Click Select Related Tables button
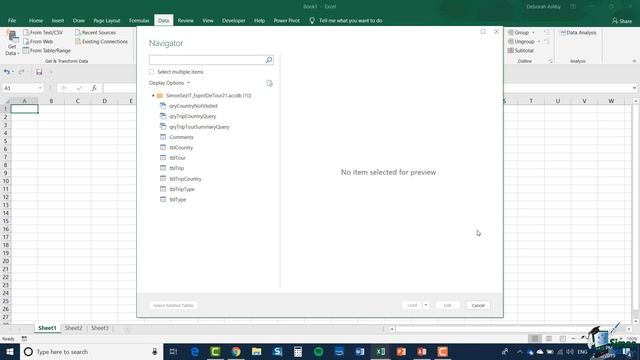Viewport: 640px width, 360px height. (173, 305)
